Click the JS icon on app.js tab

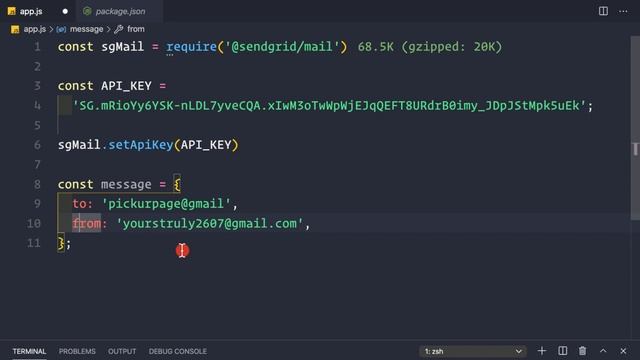[12, 11]
